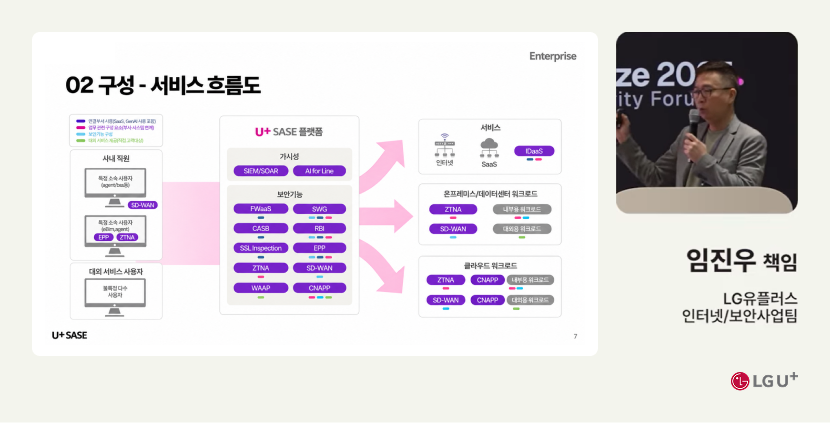Viewport: 830px width, 423px height.
Task: Click the SD-WAN pill under 사내 직원
Action: coord(143,205)
